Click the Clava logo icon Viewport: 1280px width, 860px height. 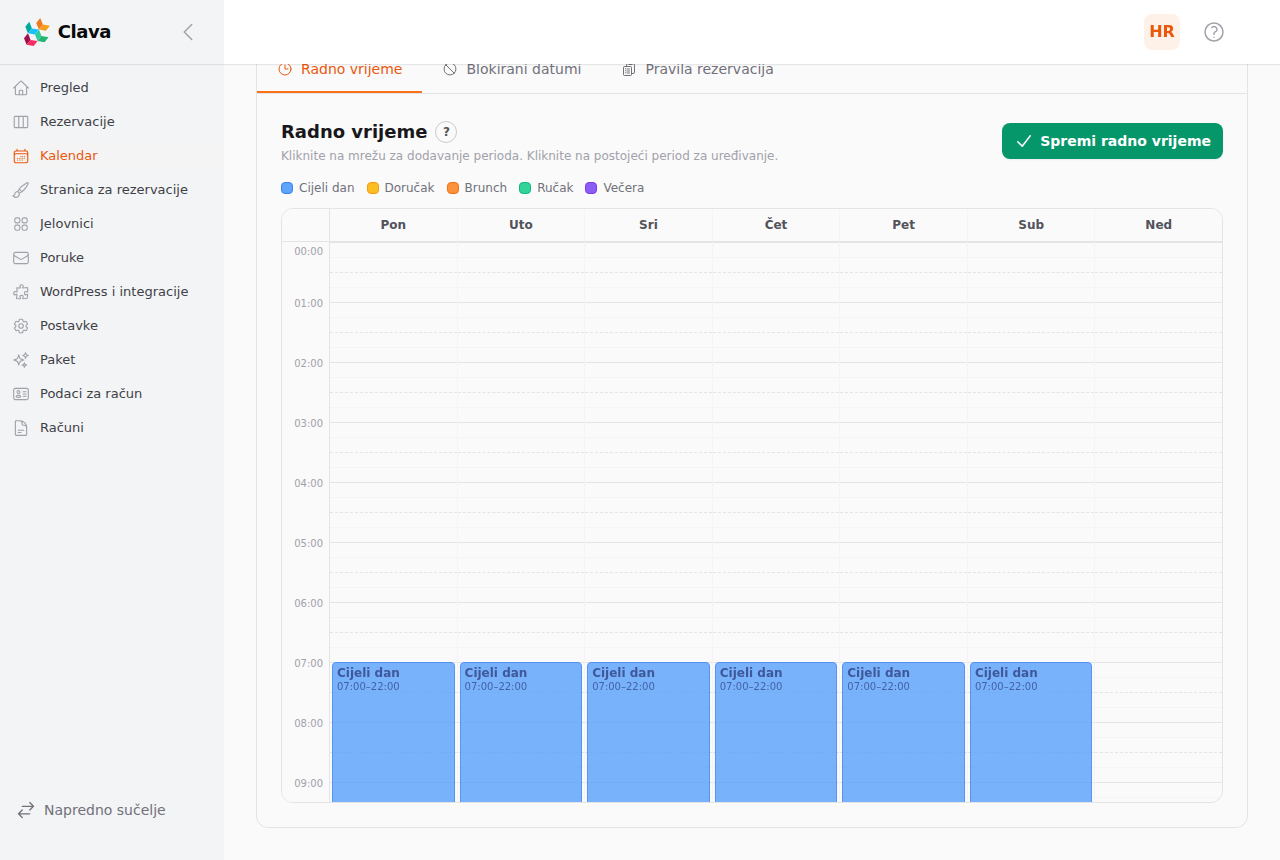pos(36,32)
